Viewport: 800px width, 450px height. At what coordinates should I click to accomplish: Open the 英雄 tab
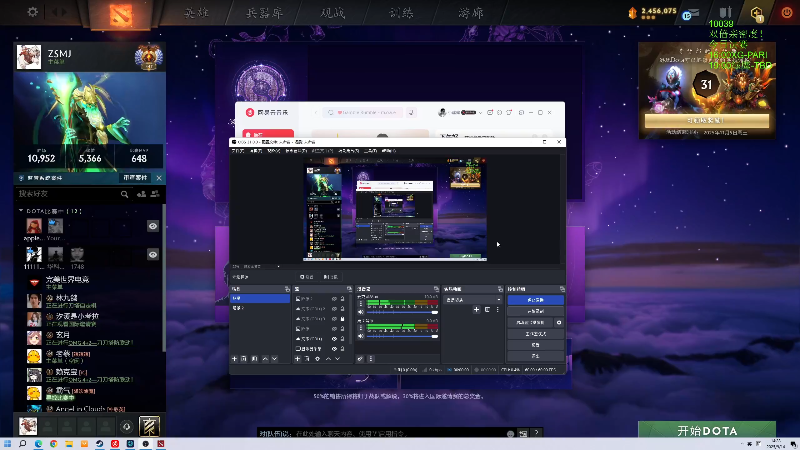[196, 13]
